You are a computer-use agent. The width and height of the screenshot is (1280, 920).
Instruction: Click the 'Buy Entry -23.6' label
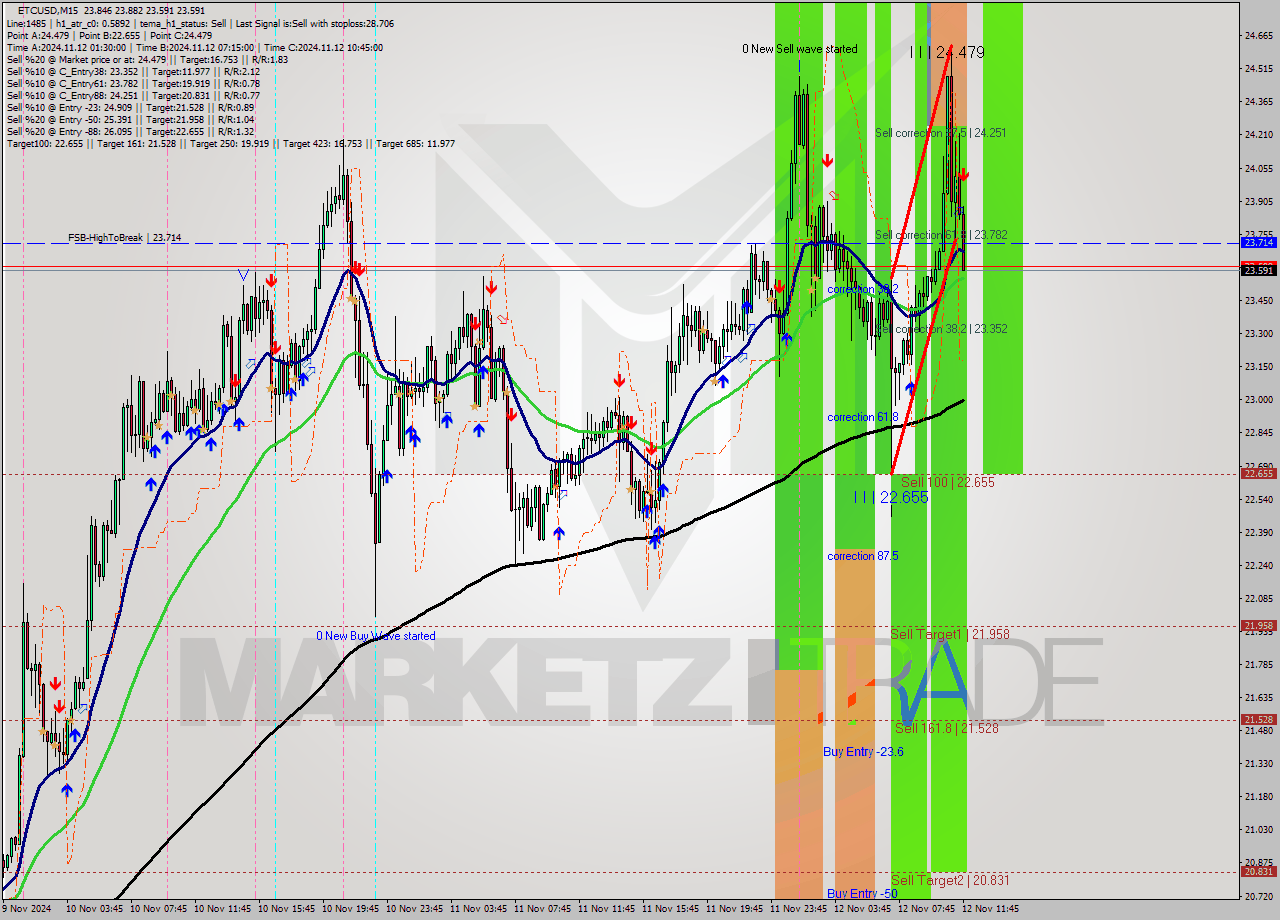863,752
